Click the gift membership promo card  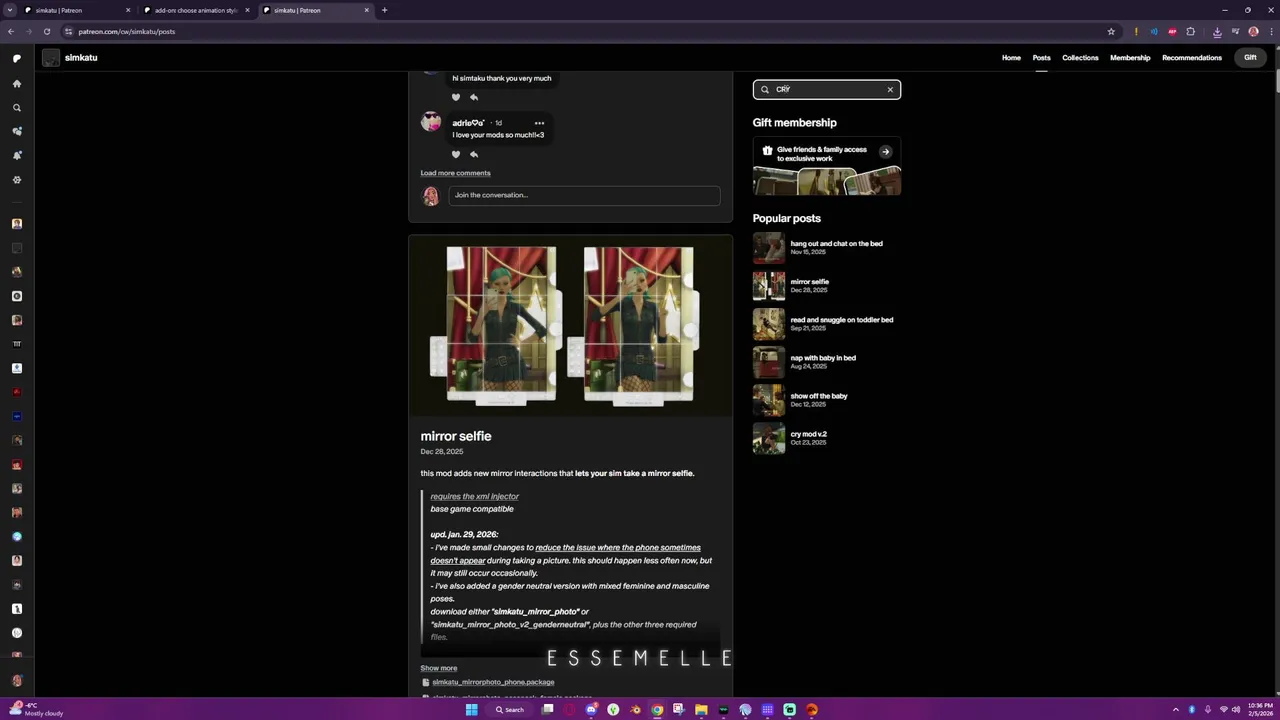(x=827, y=166)
